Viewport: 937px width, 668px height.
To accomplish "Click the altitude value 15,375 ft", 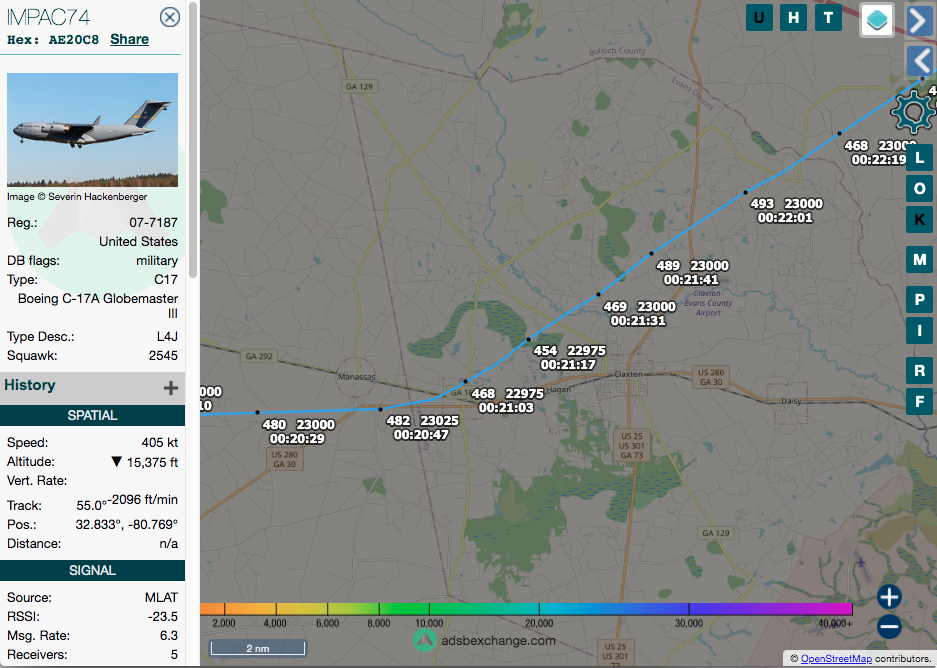I will coord(152,462).
